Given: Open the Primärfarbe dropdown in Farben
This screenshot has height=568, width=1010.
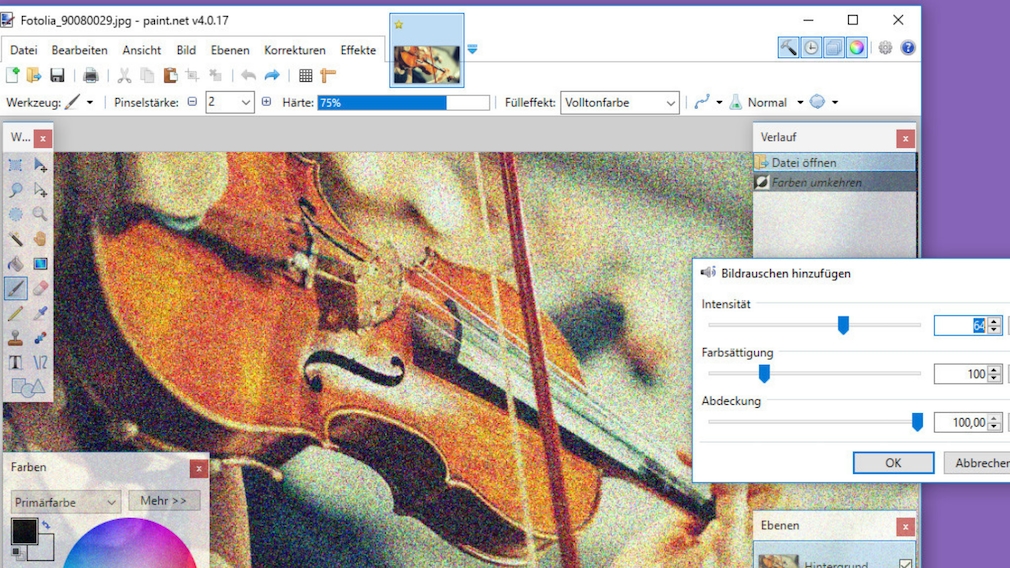Looking at the screenshot, I should [66, 502].
